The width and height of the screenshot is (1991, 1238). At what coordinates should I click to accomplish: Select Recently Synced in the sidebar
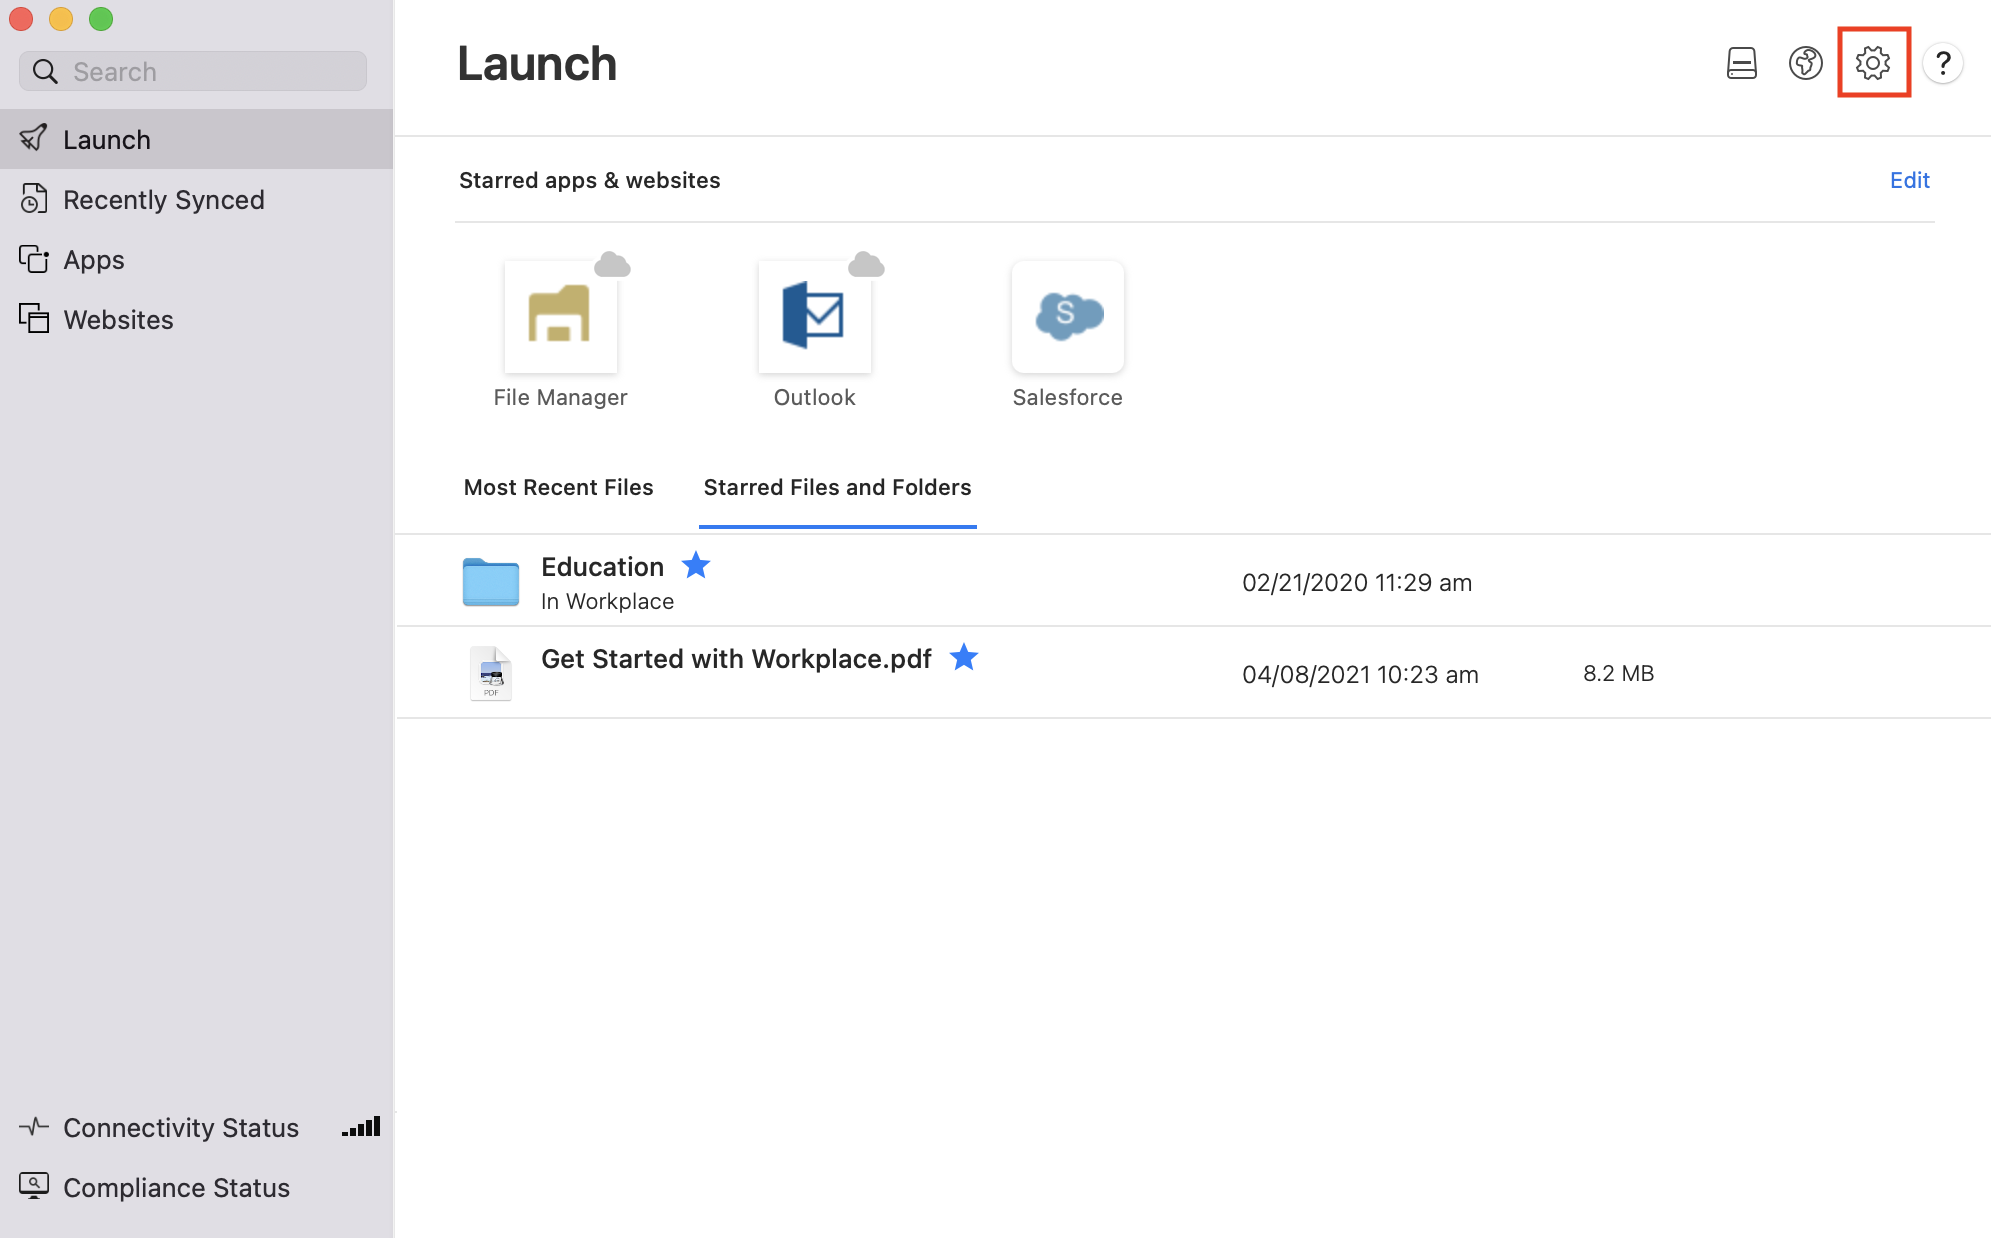164,199
